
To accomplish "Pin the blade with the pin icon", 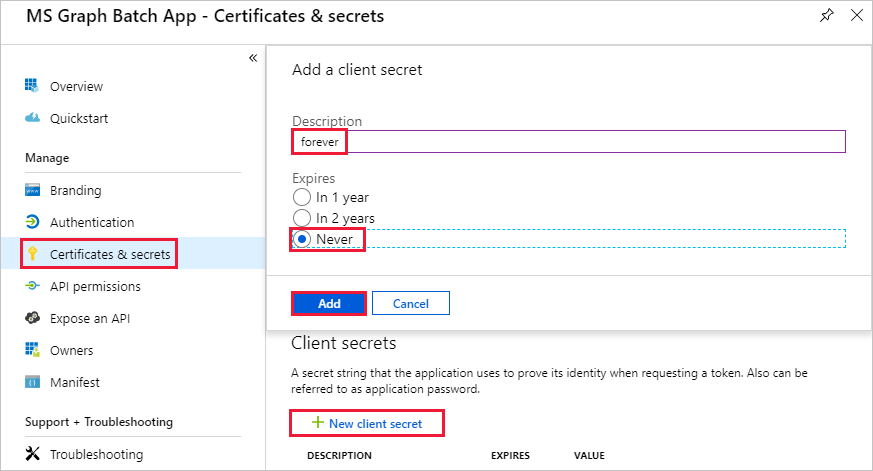I will coord(827,15).
